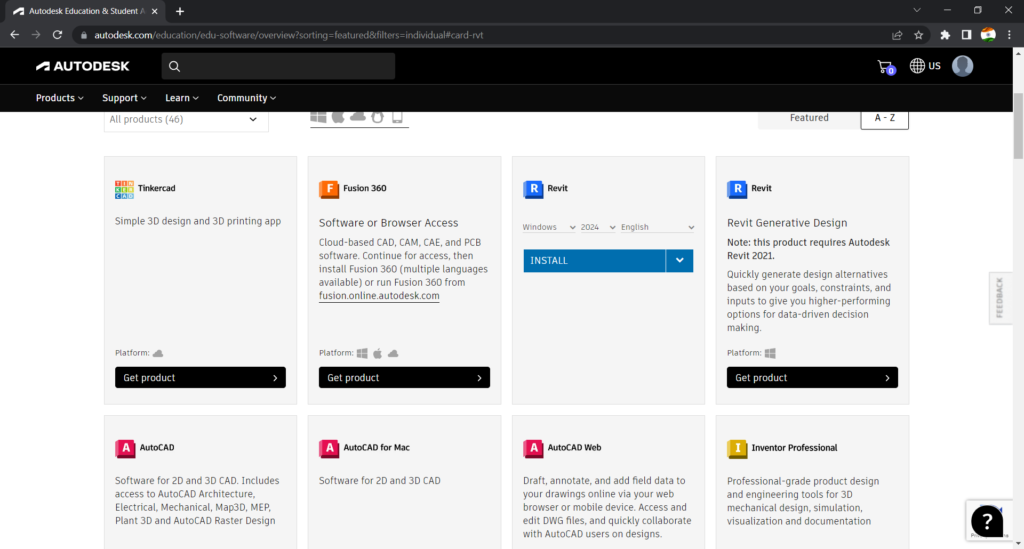Open the English language dropdown
1024x549 pixels.
click(x=657, y=227)
